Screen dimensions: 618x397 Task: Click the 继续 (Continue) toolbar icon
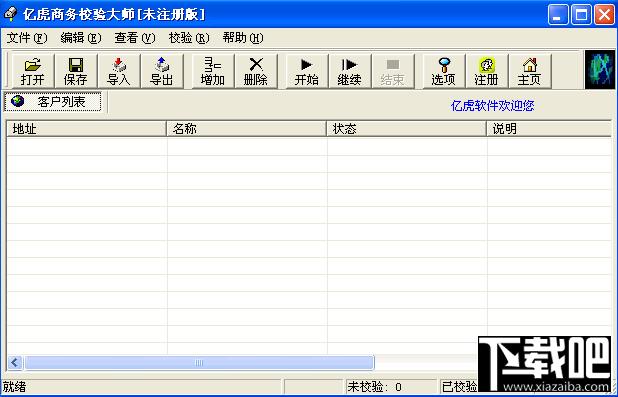pos(350,71)
